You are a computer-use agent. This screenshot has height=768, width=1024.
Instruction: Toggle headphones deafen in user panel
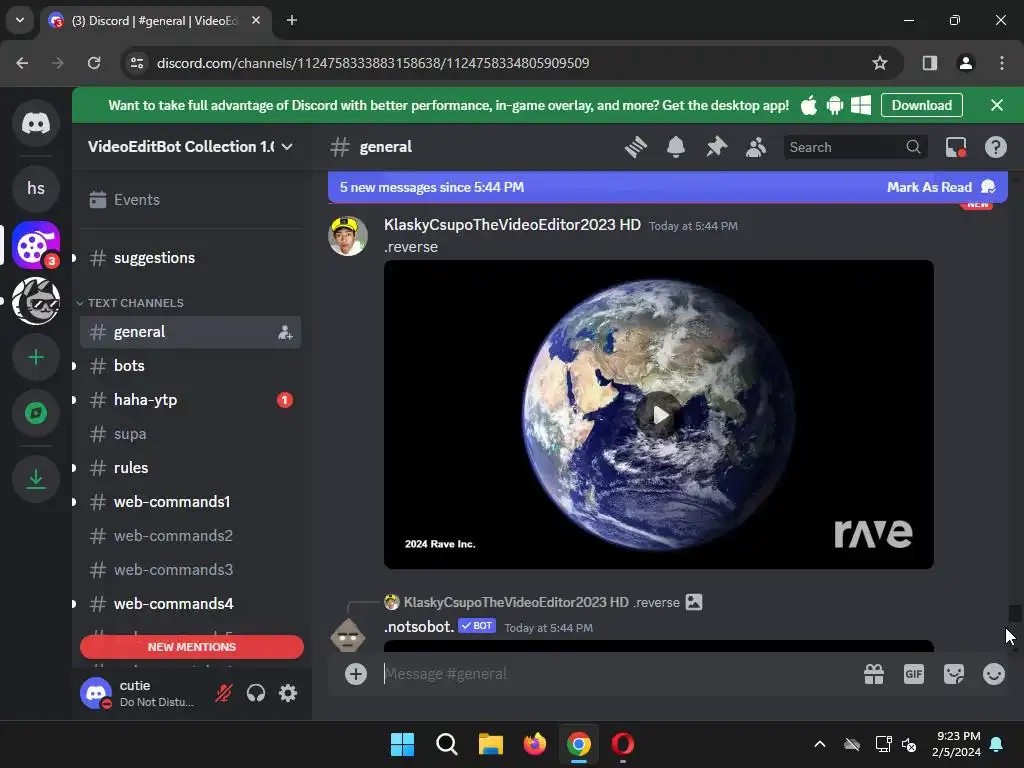point(256,693)
